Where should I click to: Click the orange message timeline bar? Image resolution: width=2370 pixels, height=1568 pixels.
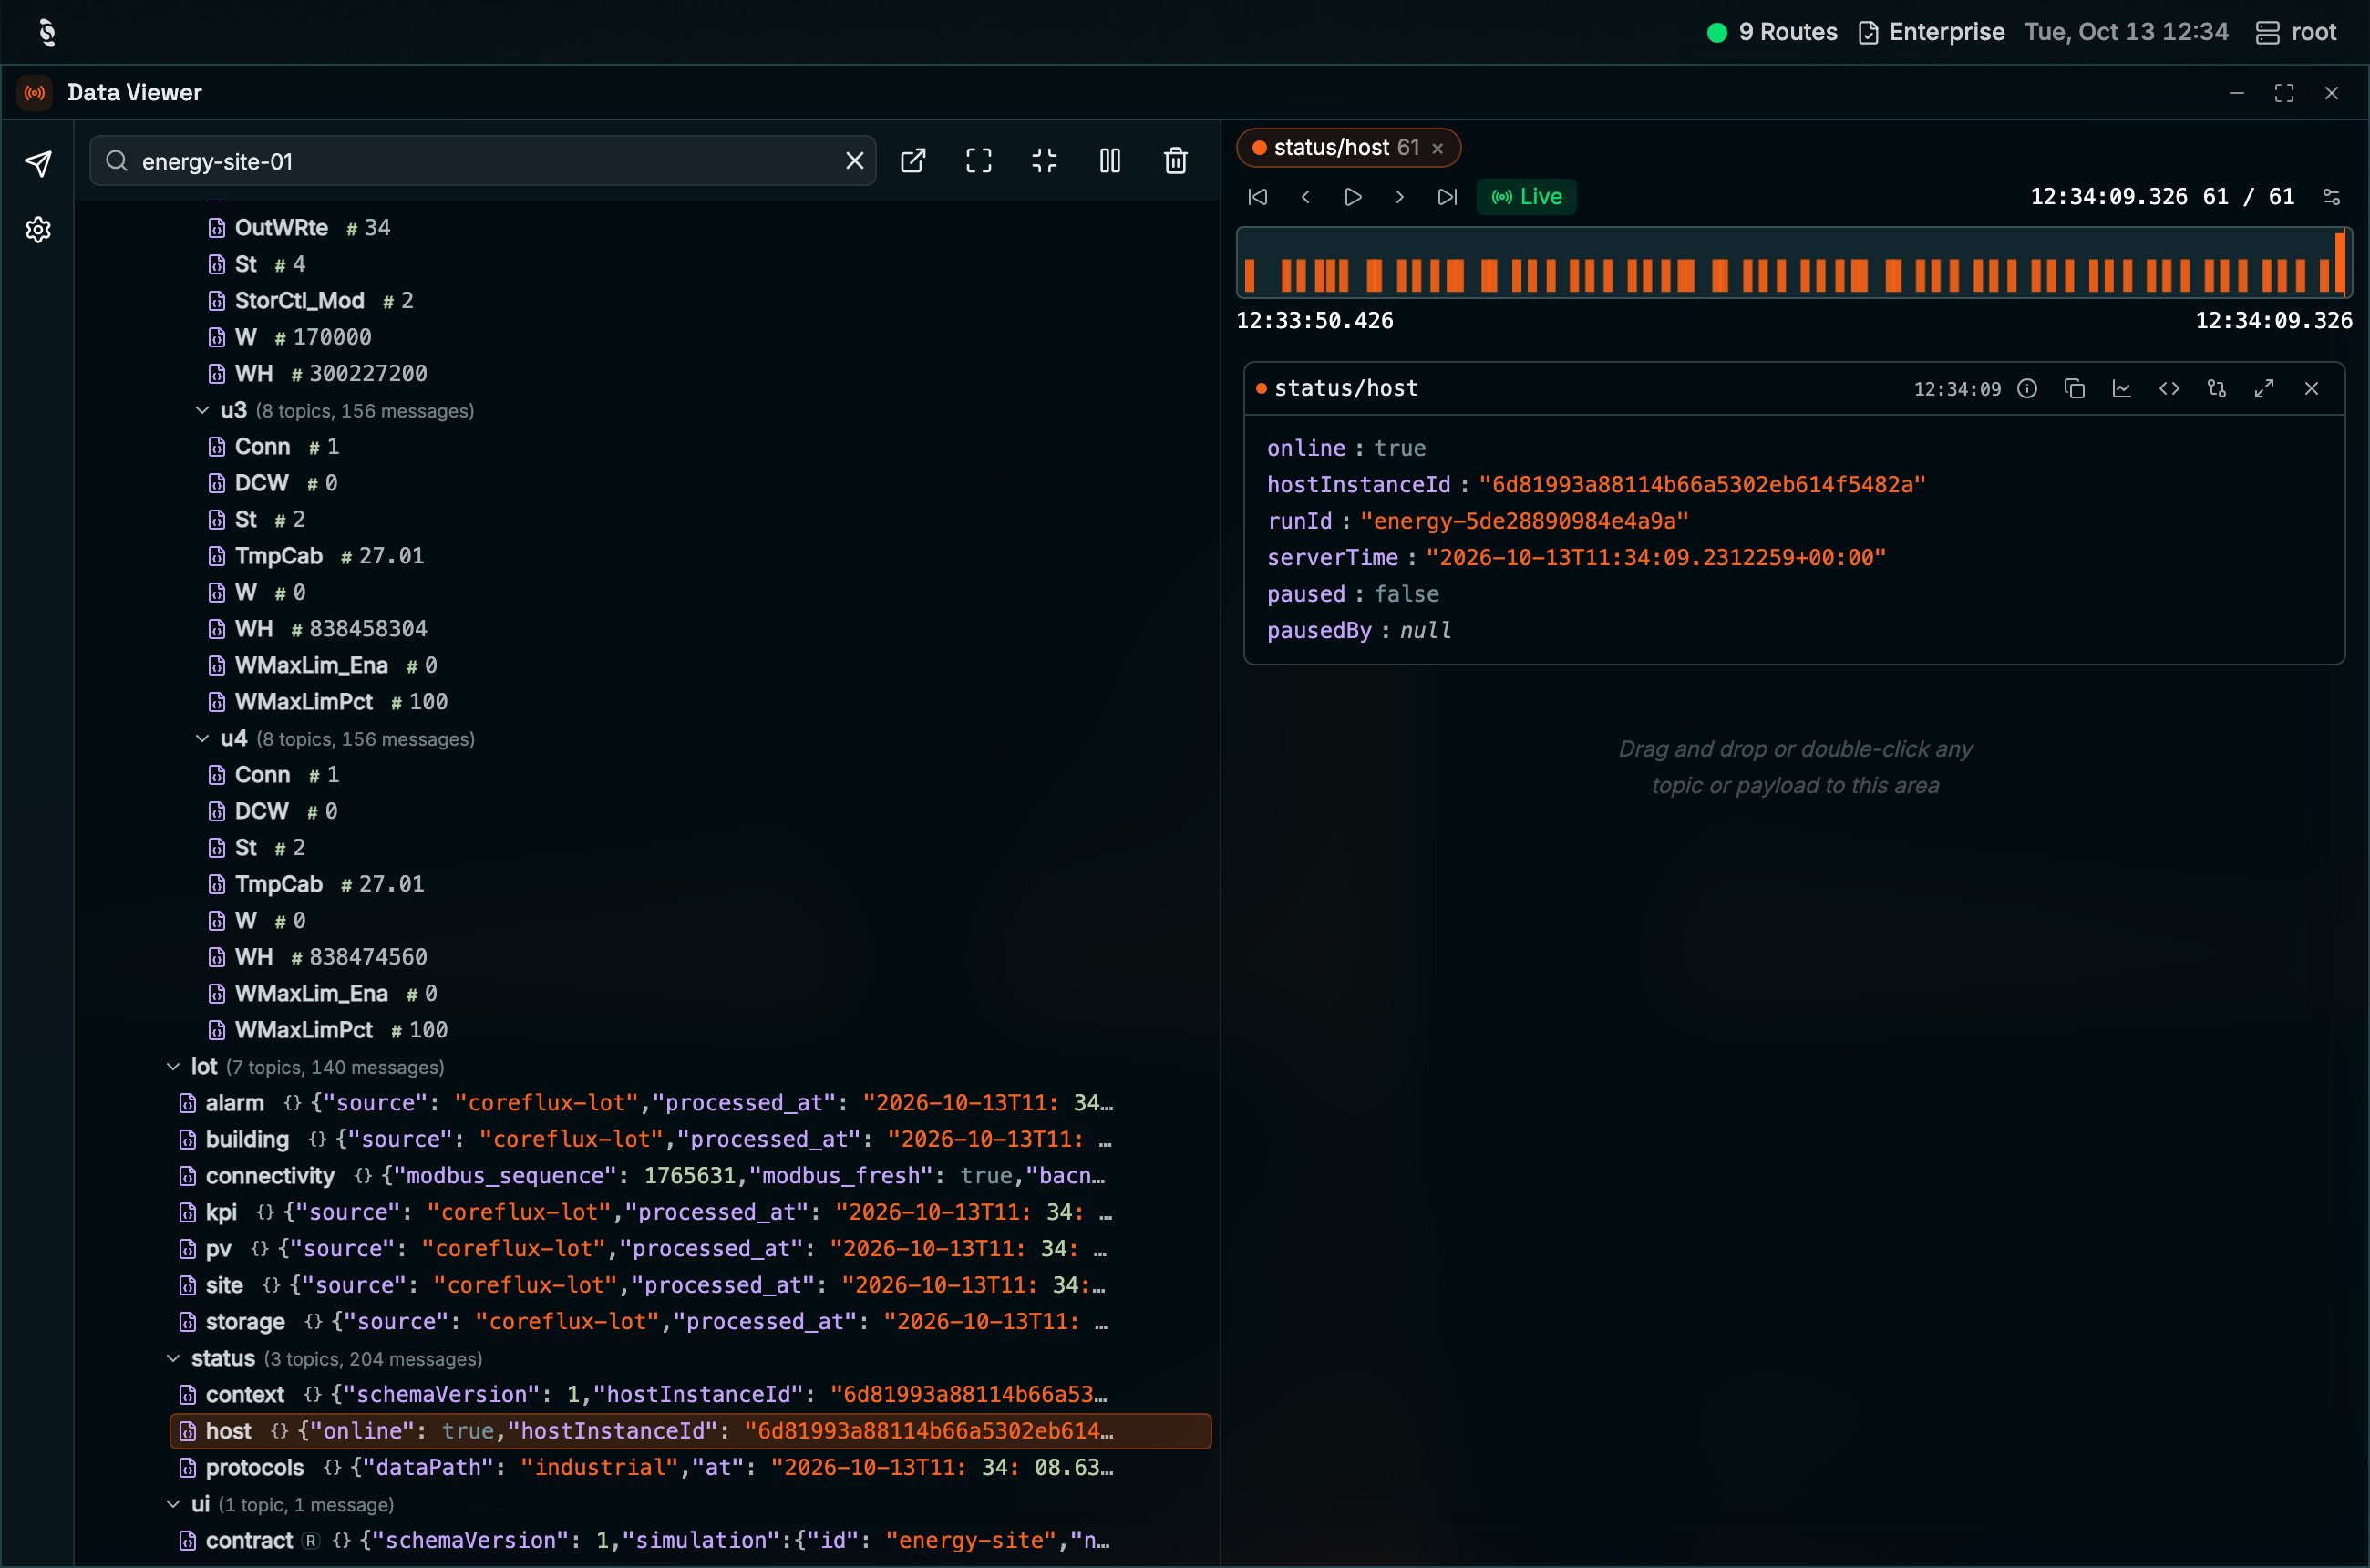point(1794,263)
